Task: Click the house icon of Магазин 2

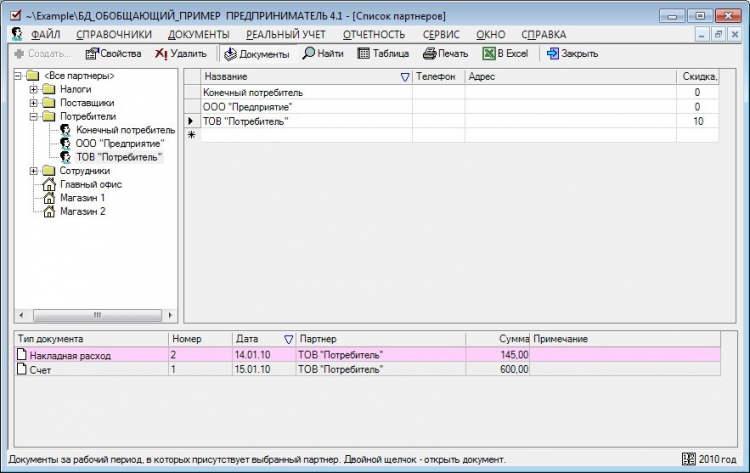Action: 49,211
